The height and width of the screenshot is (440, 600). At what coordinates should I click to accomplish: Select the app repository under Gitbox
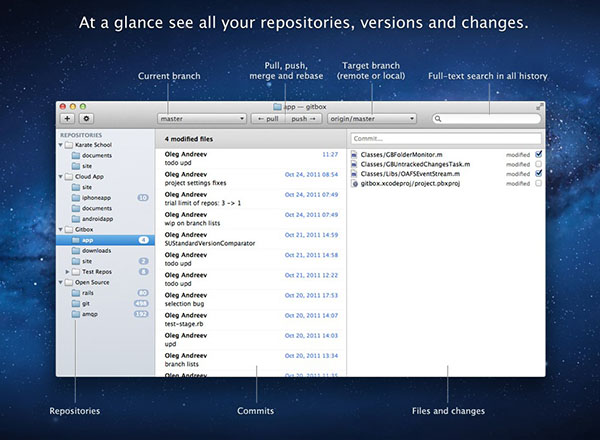tap(88, 240)
